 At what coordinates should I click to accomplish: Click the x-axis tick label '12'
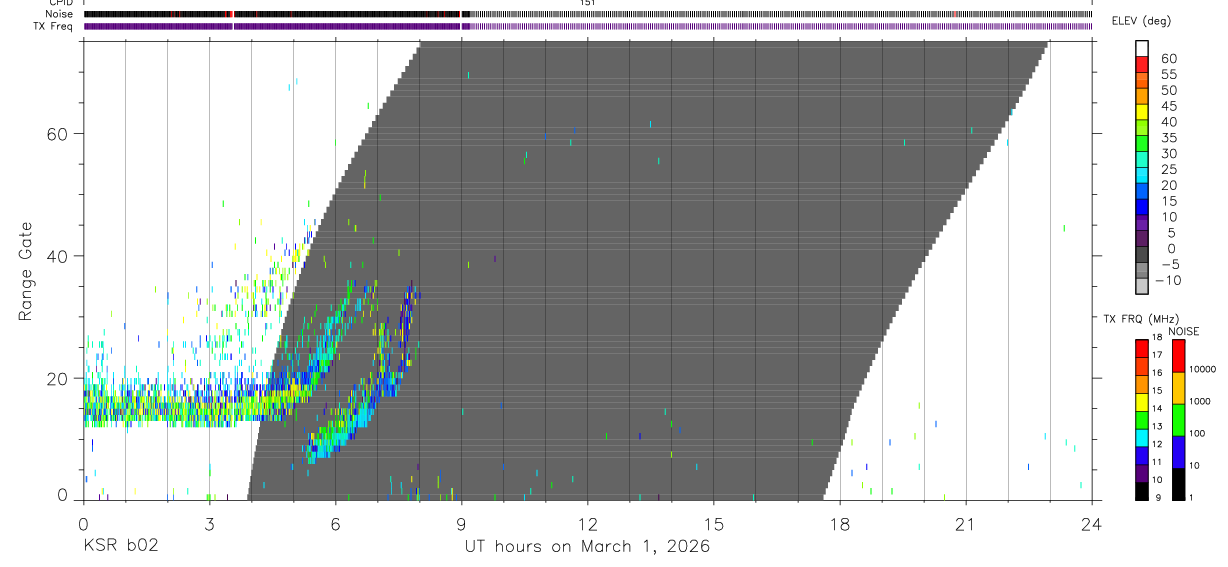[588, 524]
